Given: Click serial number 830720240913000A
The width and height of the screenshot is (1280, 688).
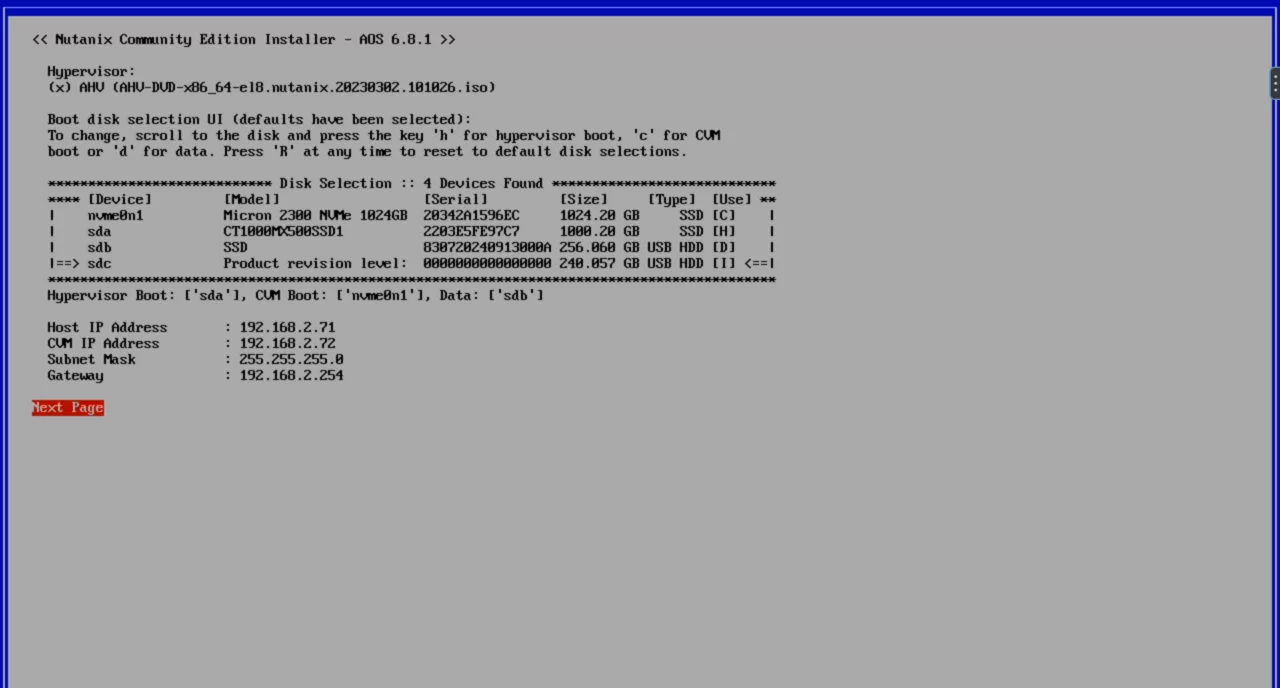Looking at the screenshot, I should (487, 247).
